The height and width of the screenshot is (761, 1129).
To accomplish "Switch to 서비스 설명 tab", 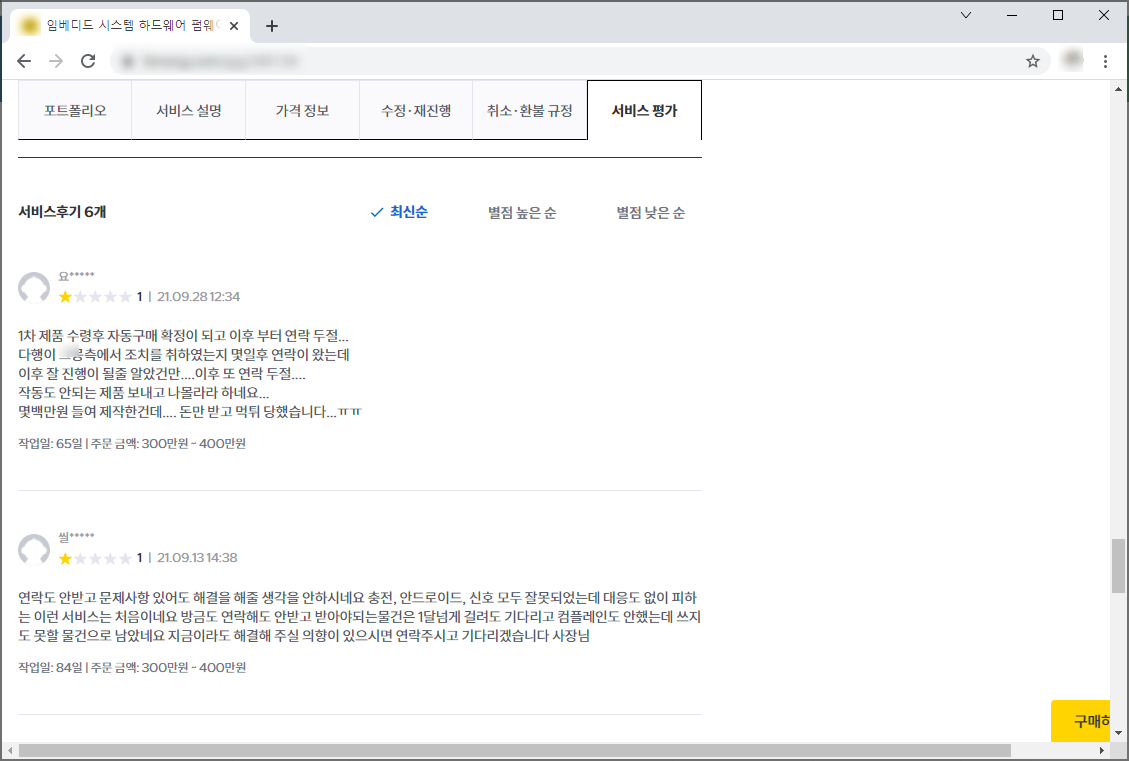I will point(188,111).
